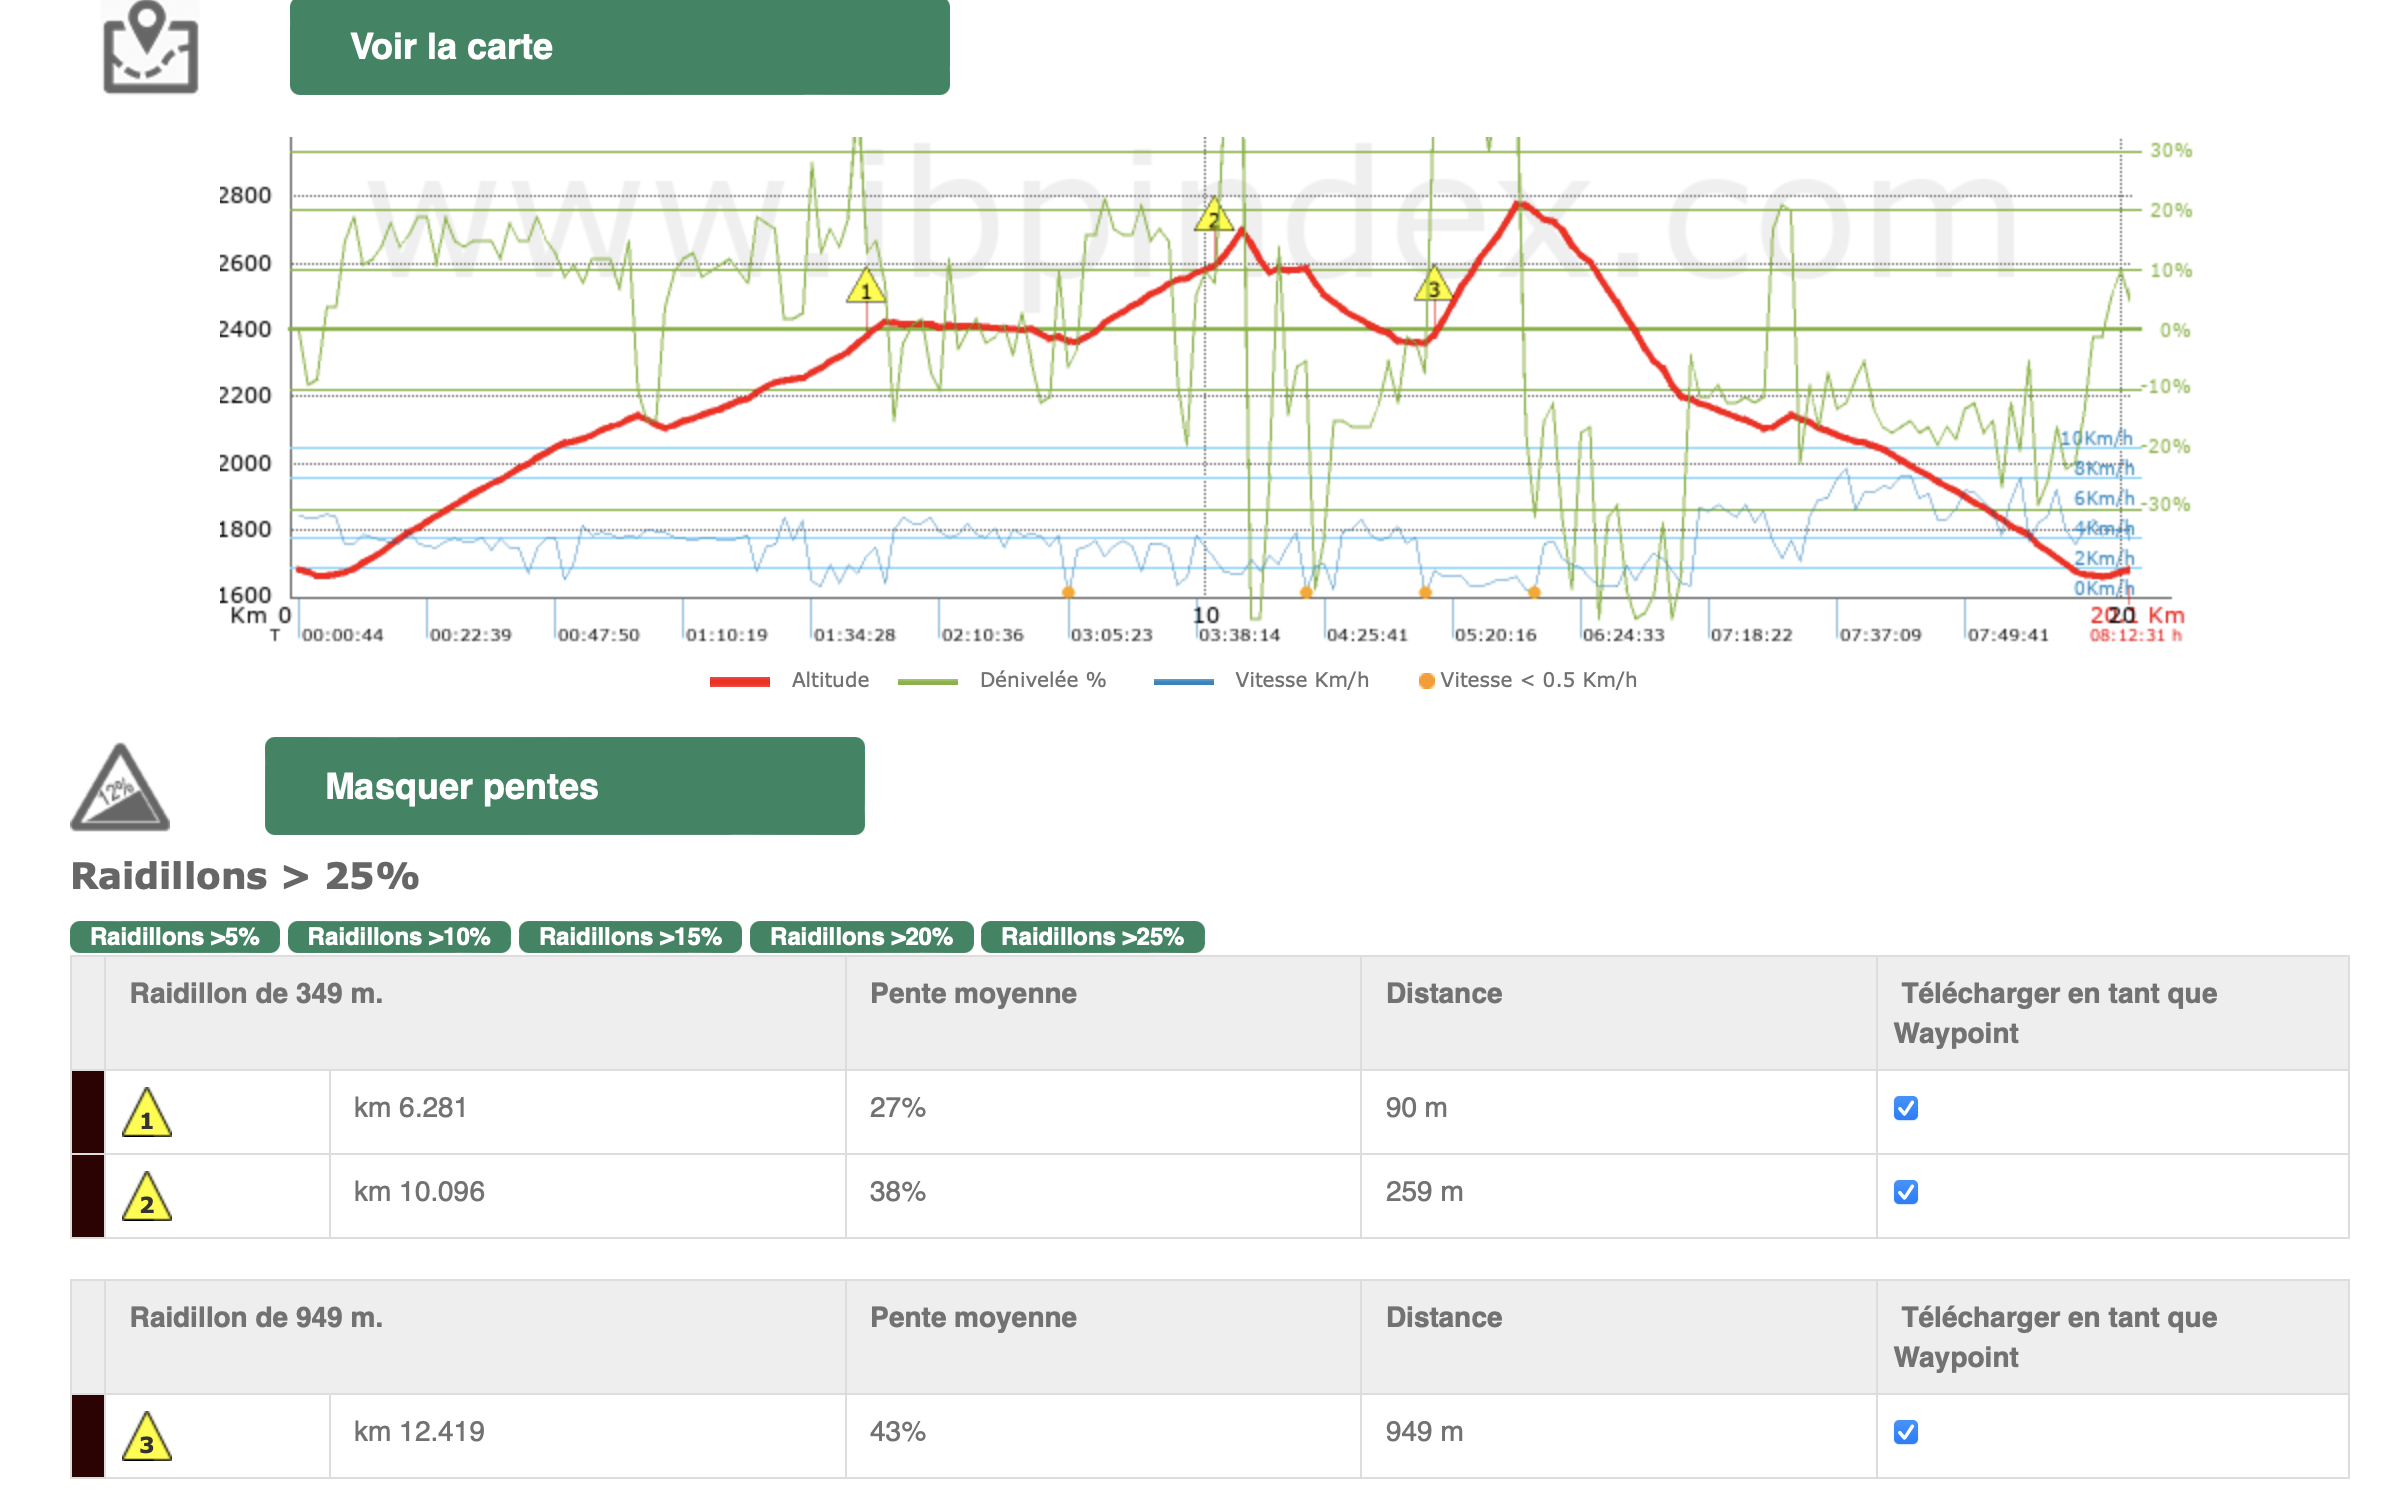
Task: Click red Altitude legend swatch
Action: (x=739, y=681)
